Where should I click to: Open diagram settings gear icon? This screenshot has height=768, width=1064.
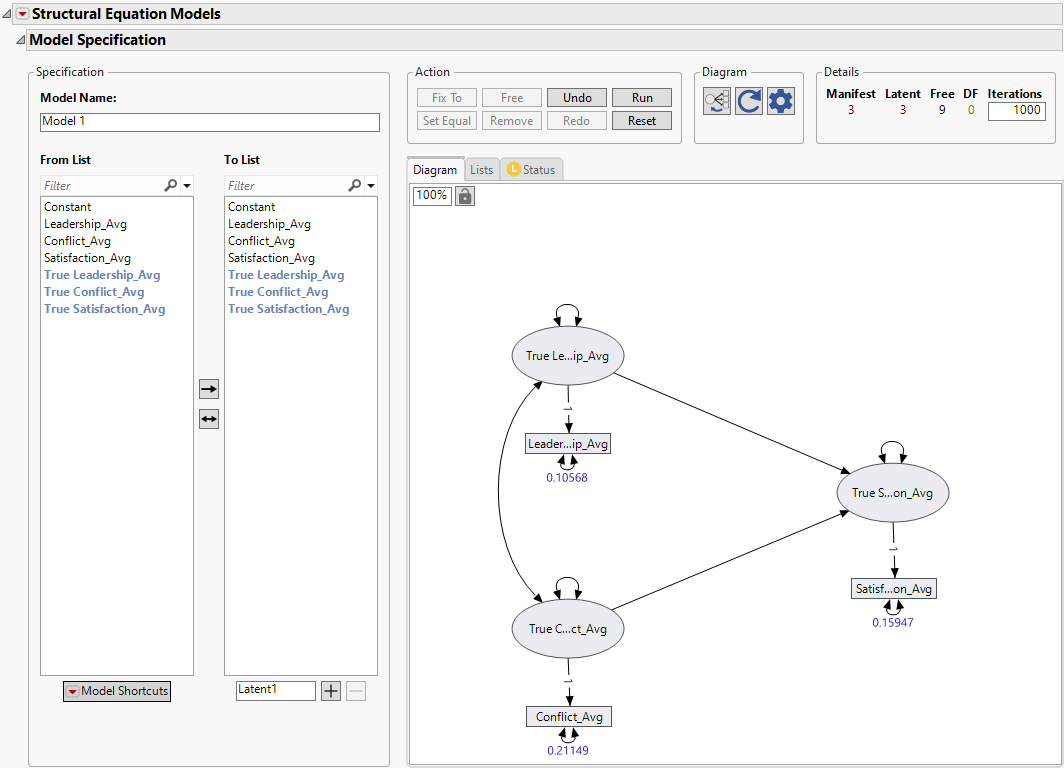pyautogui.click(x=781, y=101)
